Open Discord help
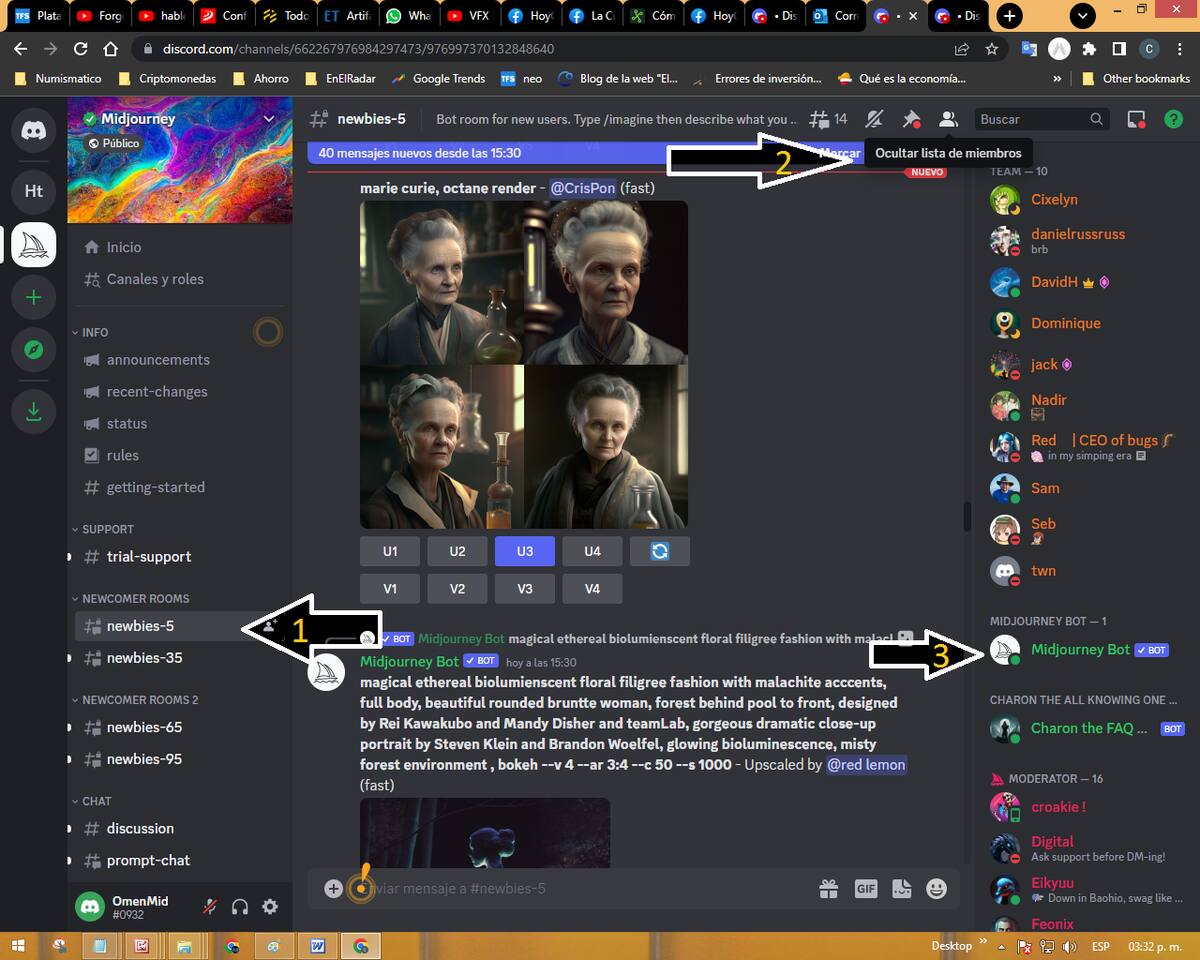Image resolution: width=1200 pixels, height=960 pixels. tap(1174, 119)
